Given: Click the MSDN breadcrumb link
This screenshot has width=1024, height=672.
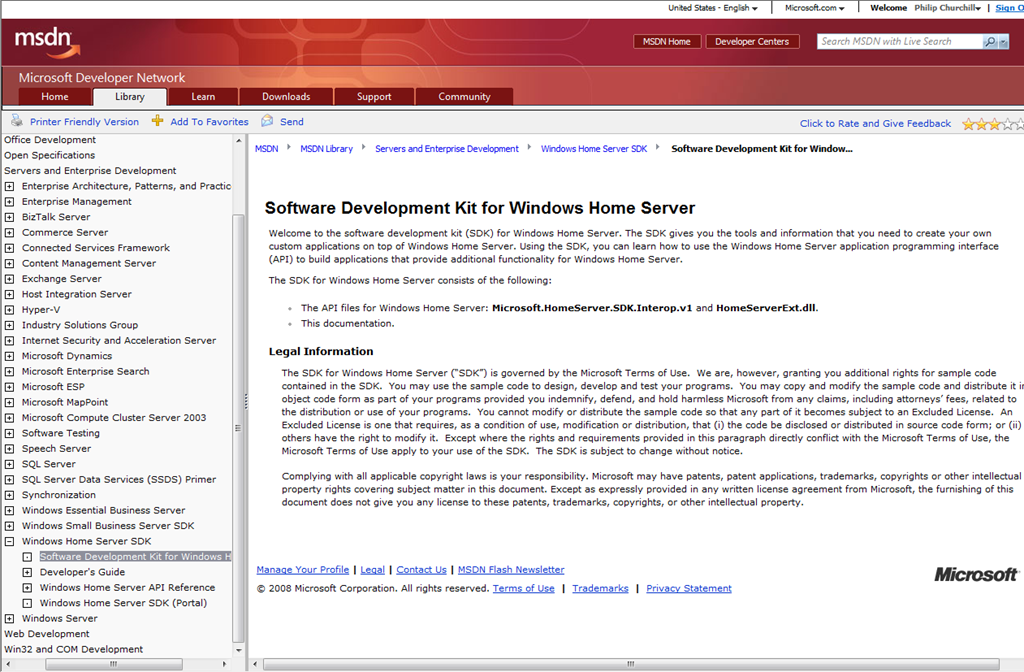Looking at the screenshot, I should pyautogui.click(x=266, y=149).
